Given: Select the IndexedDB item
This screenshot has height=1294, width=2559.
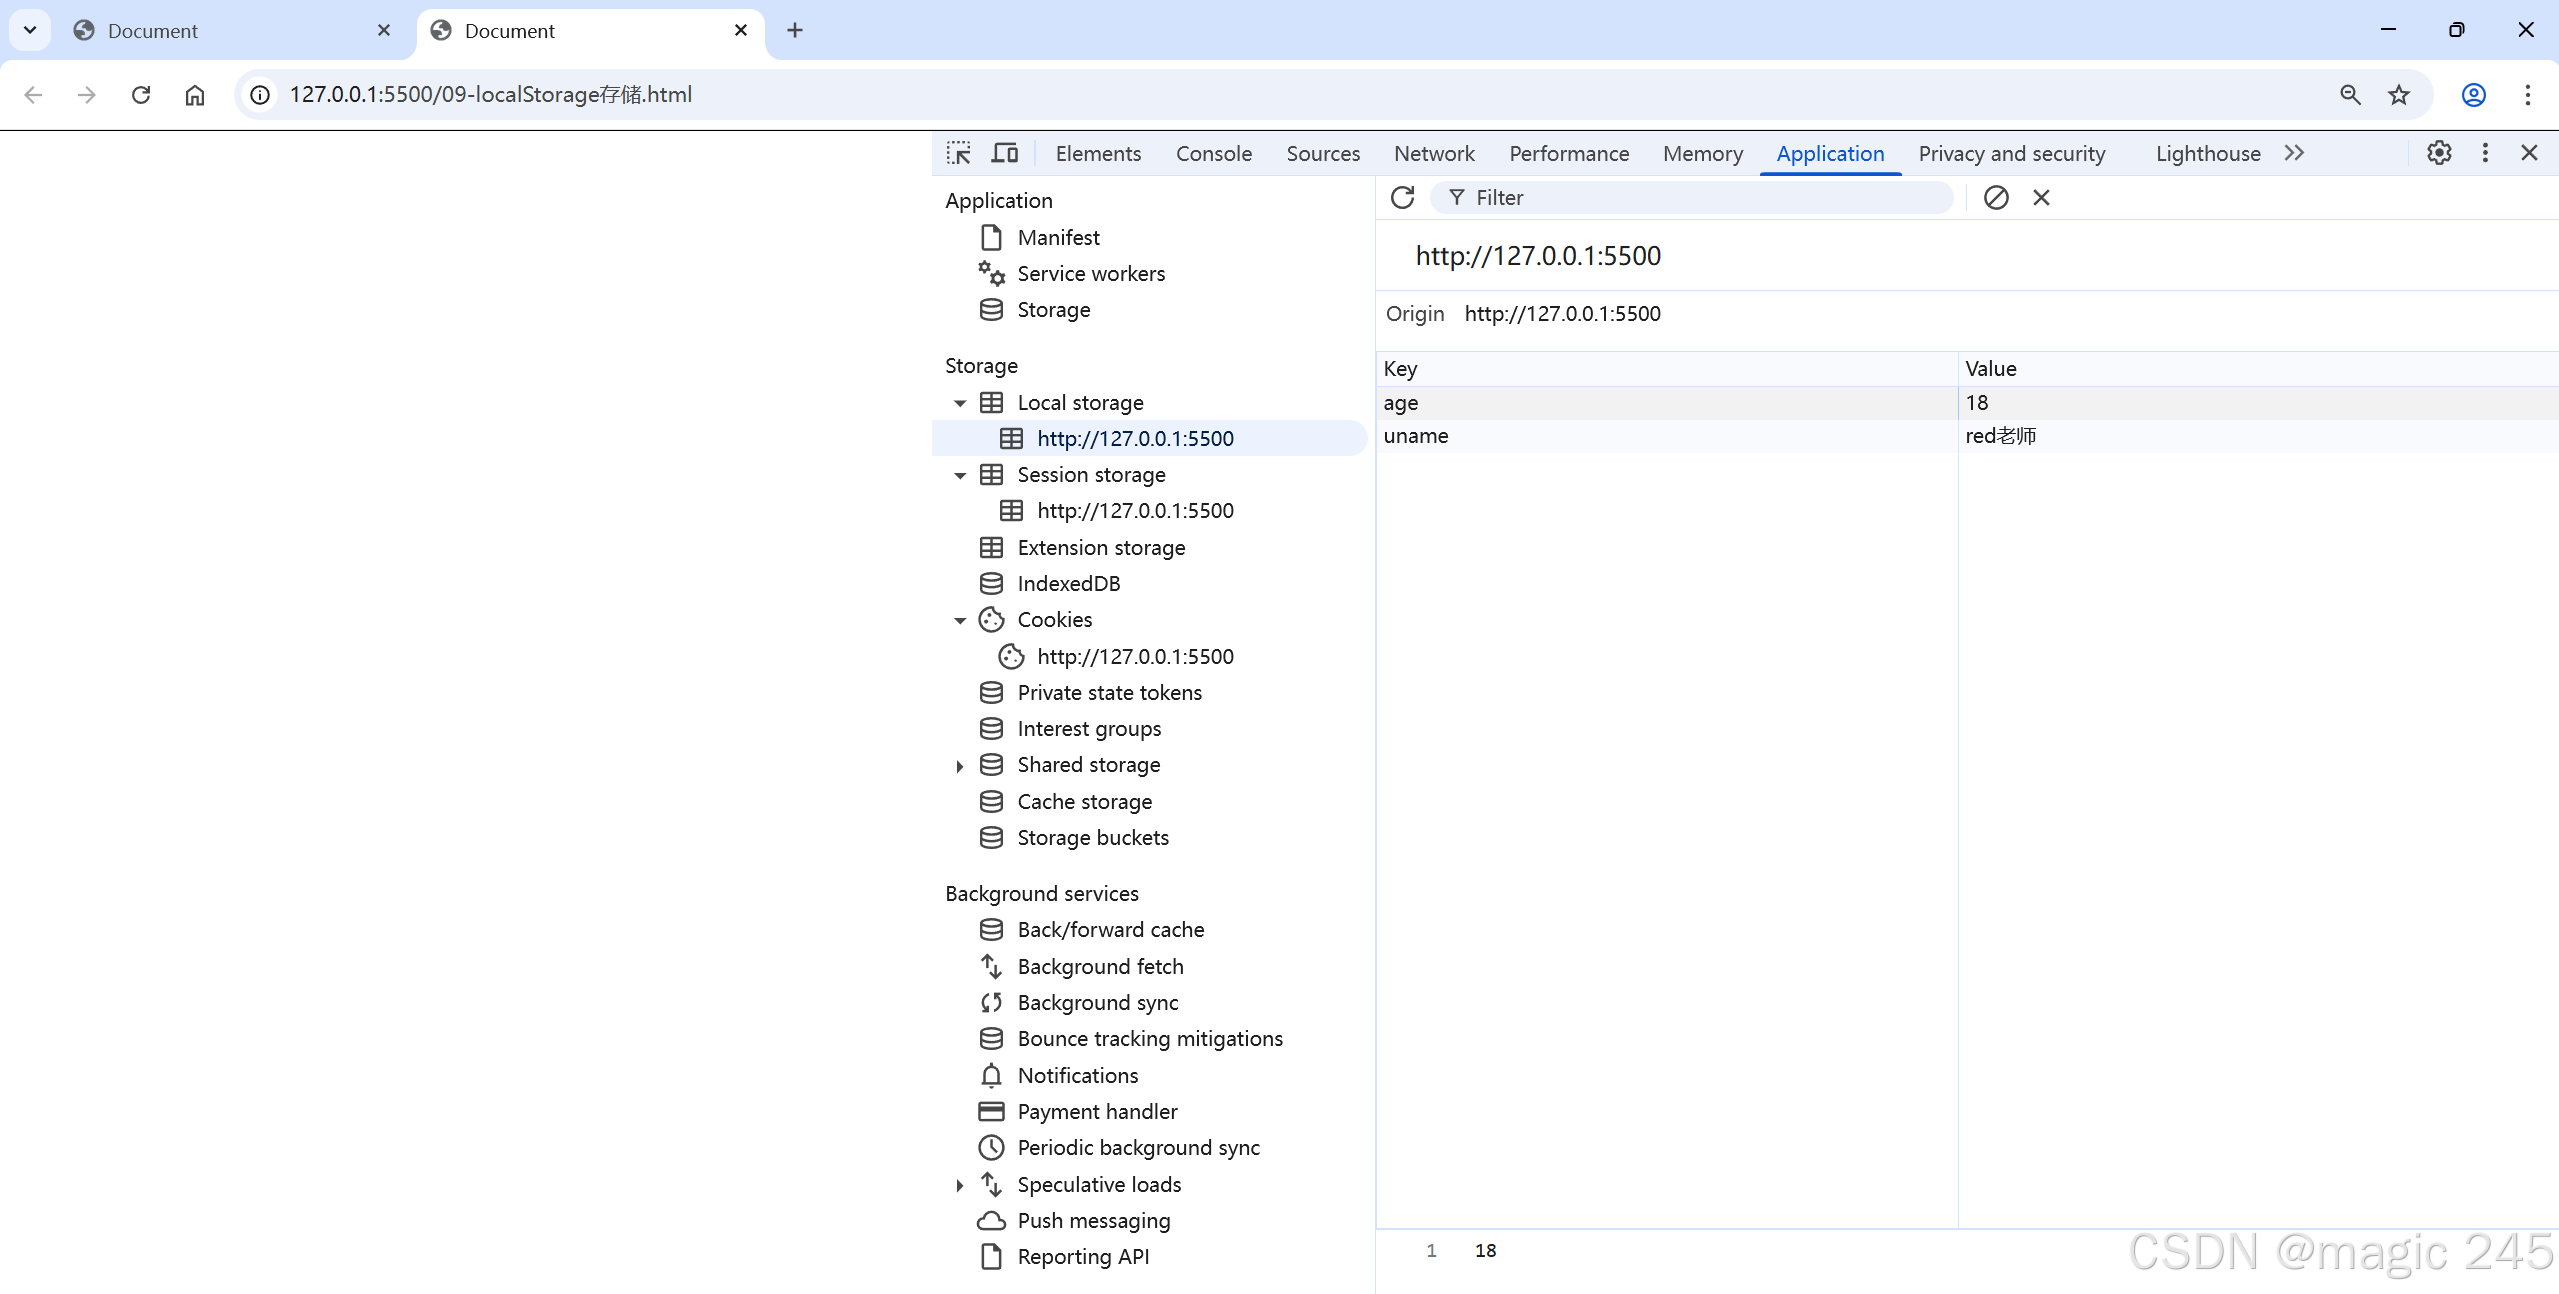Looking at the screenshot, I should coord(1068,584).
